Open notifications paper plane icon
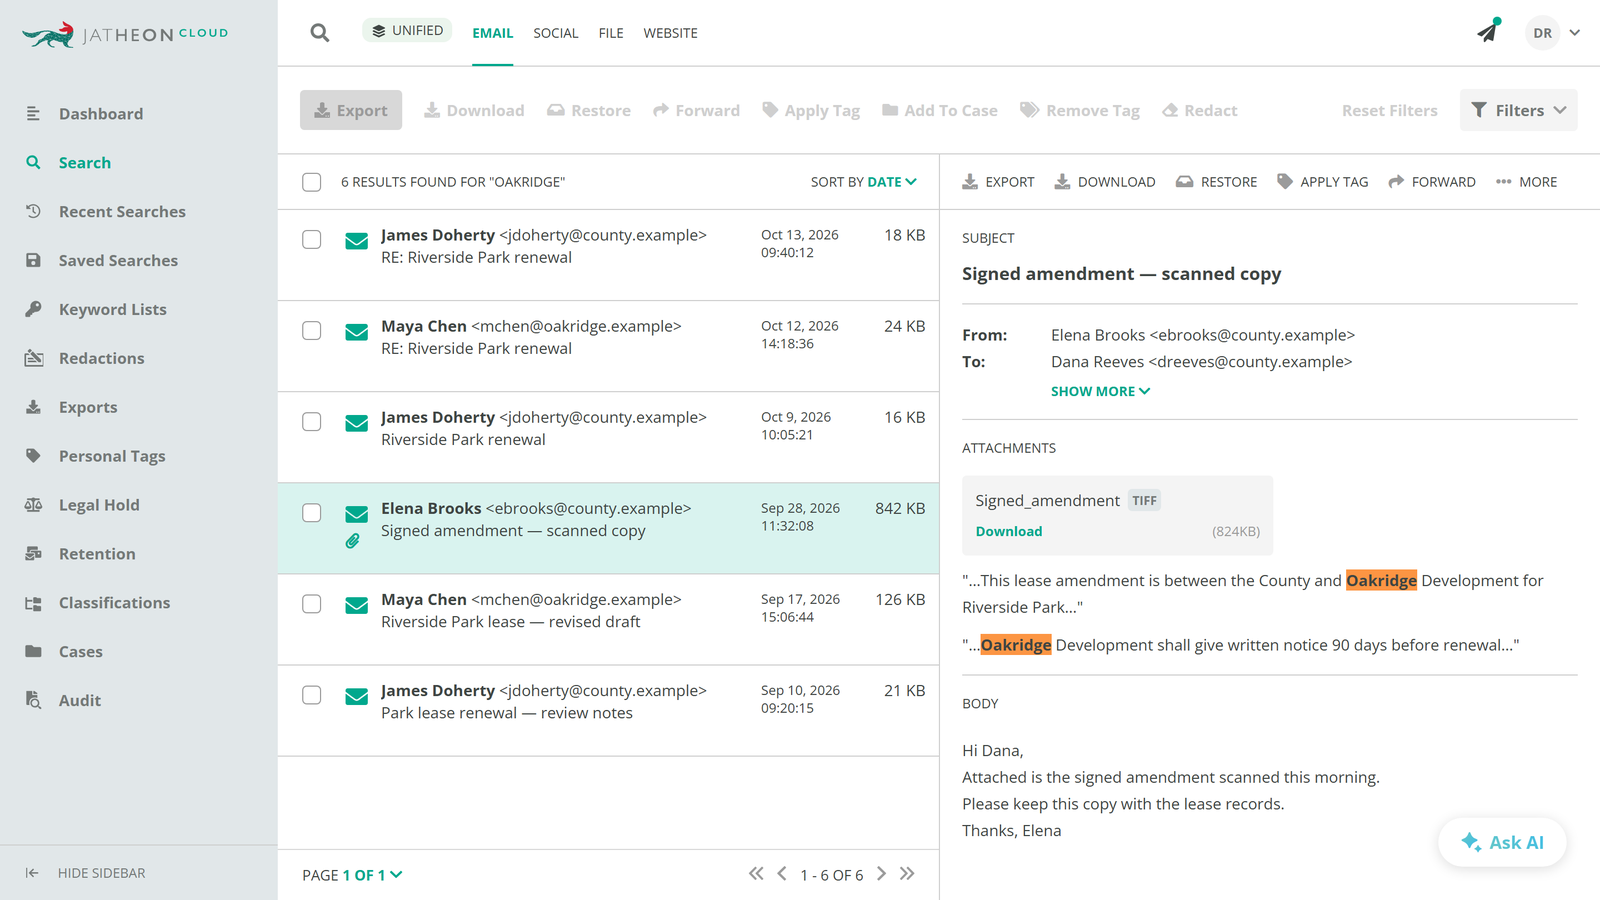This screenshot has height=900, width=1600. coord(1488,31)
